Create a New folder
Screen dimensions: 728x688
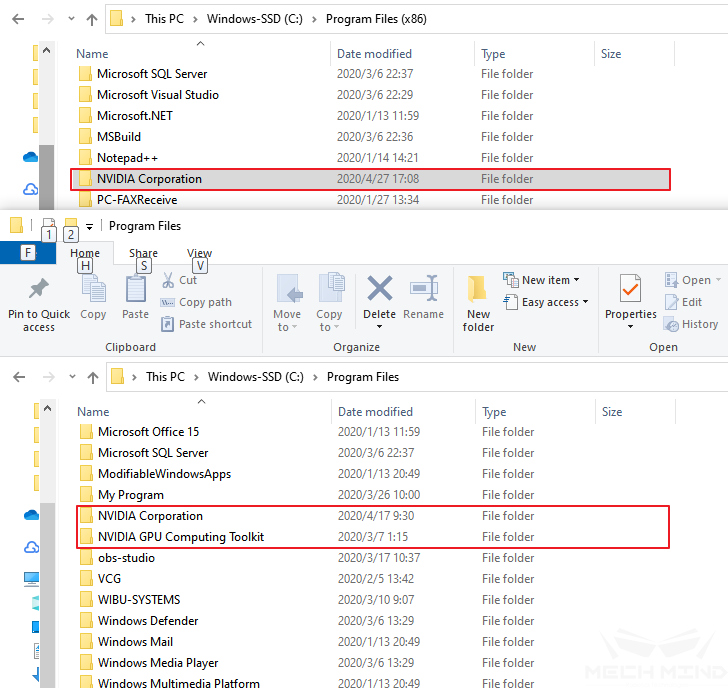tap(478, 303)
